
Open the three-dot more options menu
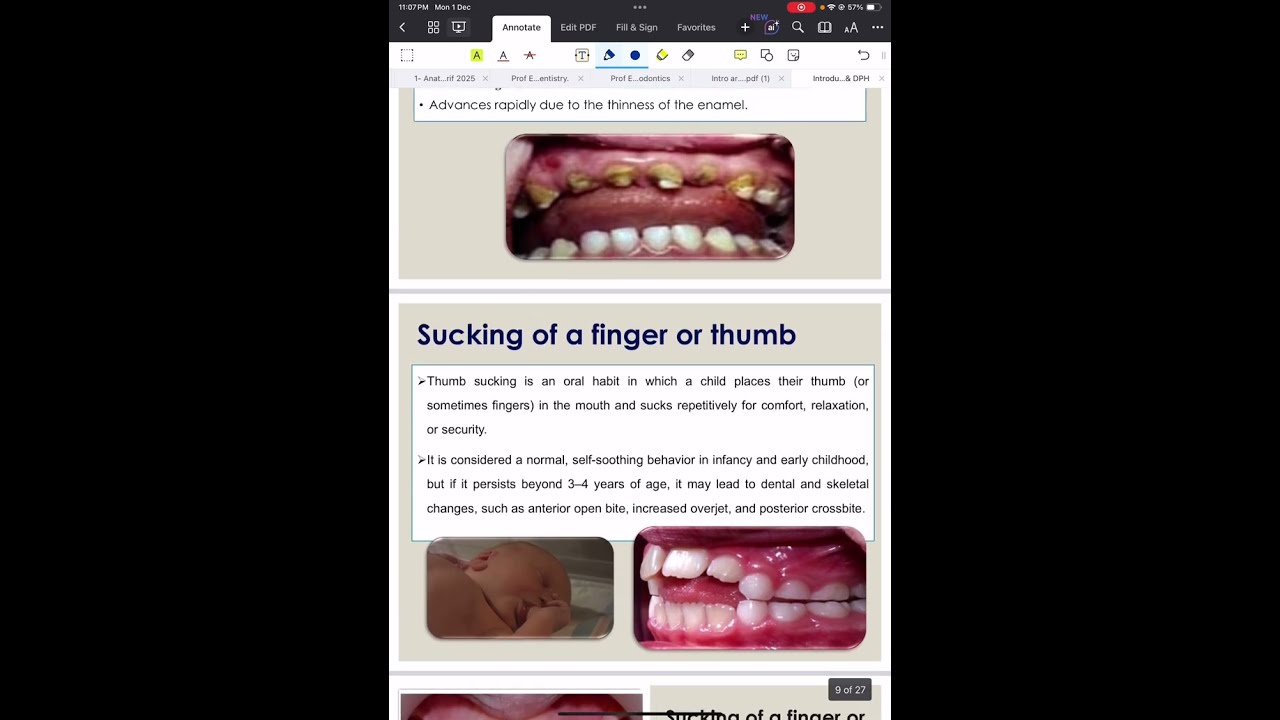click(877, 28)
